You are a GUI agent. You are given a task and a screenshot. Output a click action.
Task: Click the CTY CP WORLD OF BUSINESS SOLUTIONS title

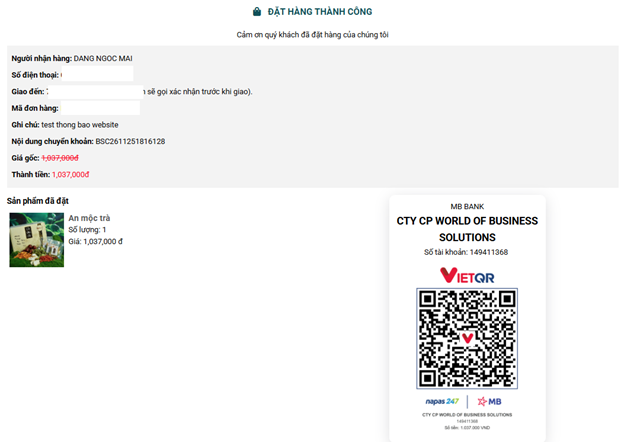tap(467, 229)
